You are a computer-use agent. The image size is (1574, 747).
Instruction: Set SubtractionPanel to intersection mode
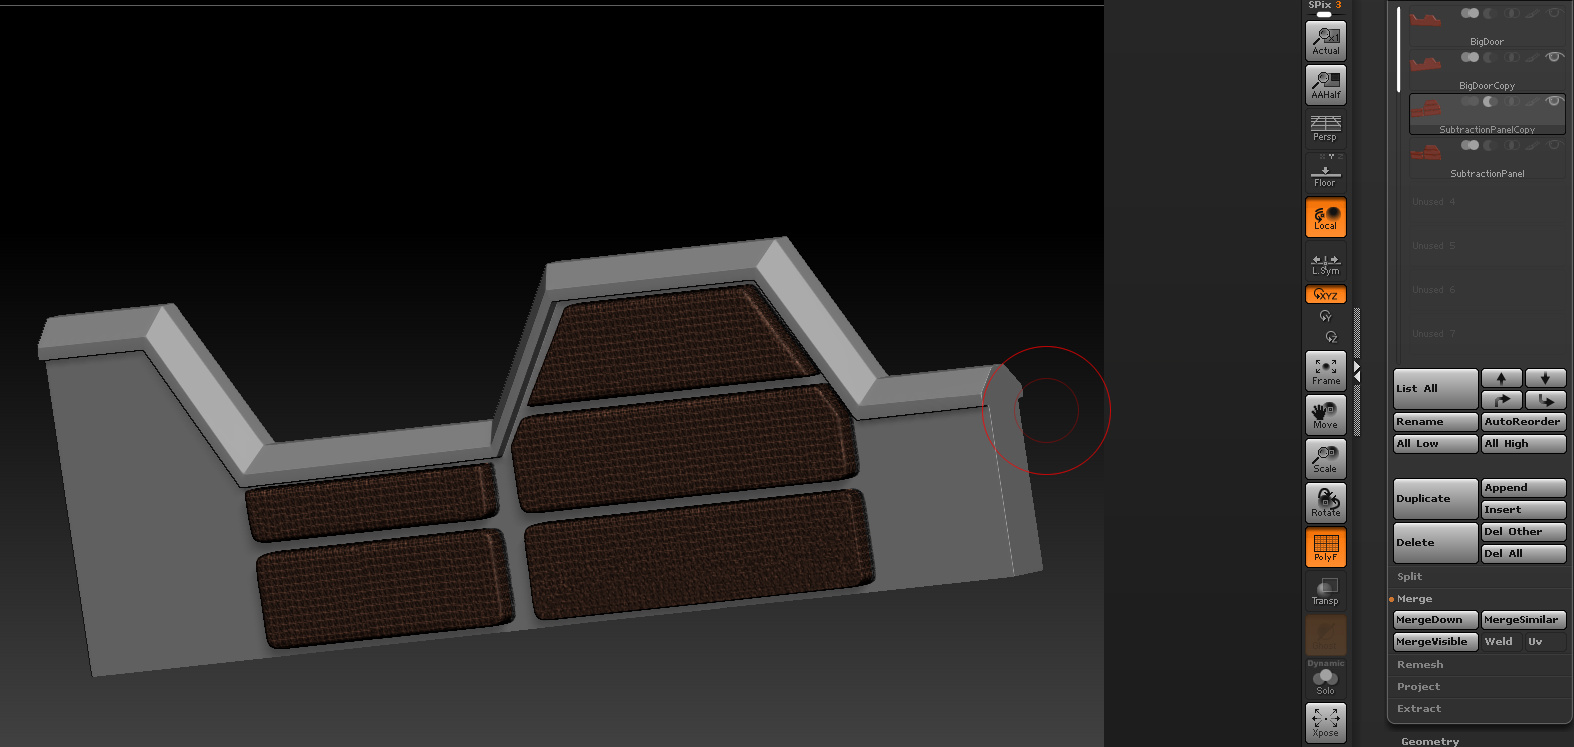click(x=1512, y=145)
